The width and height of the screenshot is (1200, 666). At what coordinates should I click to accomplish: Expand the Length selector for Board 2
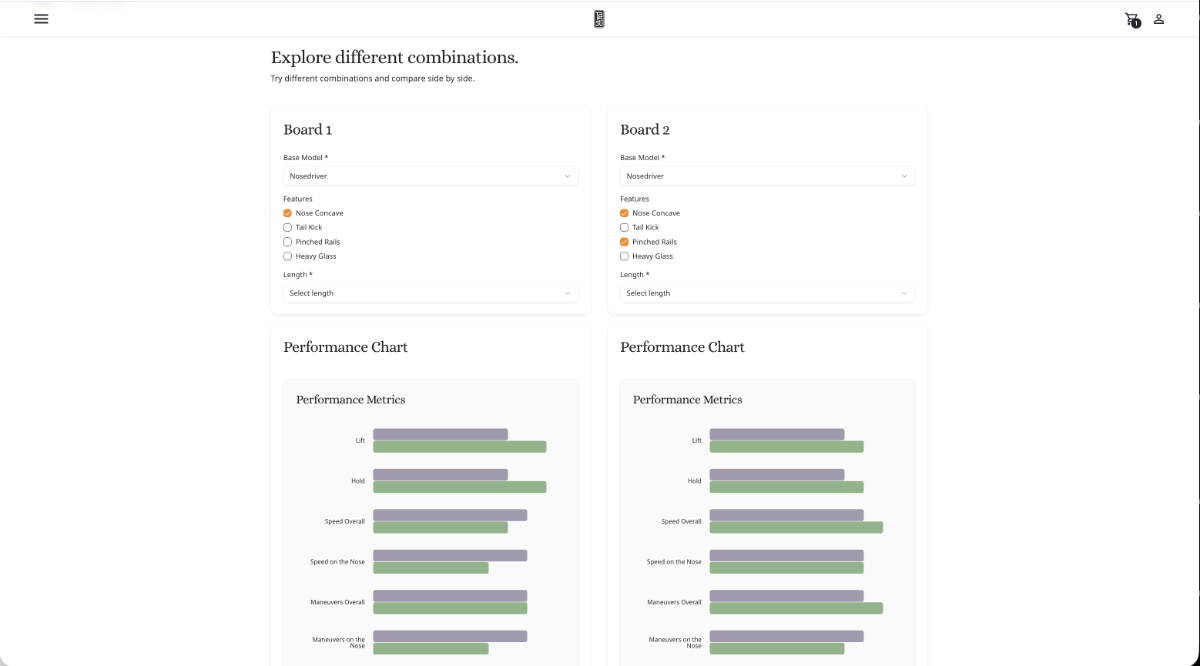tap(767, 293)
